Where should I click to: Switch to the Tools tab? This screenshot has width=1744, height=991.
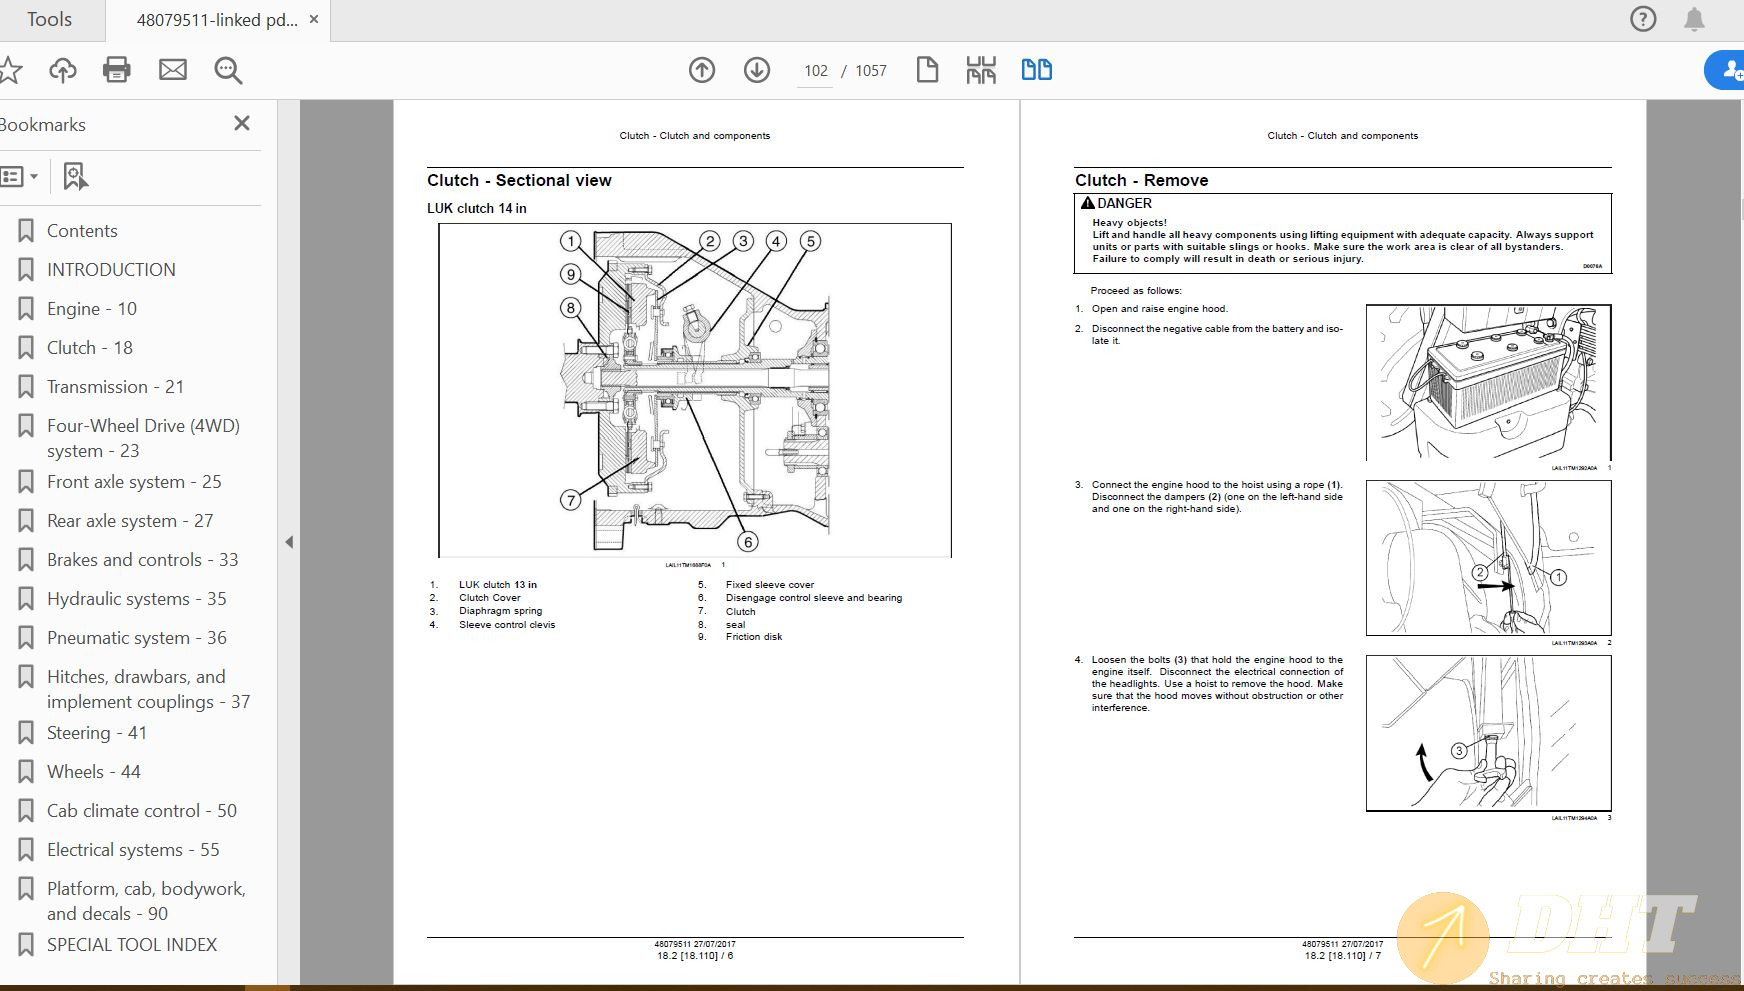(x=49, y=20)
